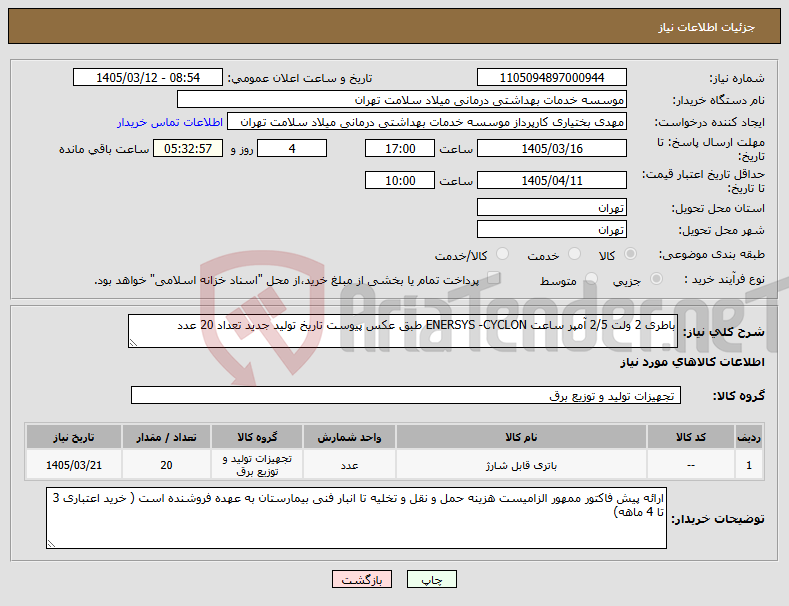This screenshot has width=789, height=606.
Task: Click the گروه کالا field تجهیزات تولید و توزیع برق
Action: [x=406, y=395]
